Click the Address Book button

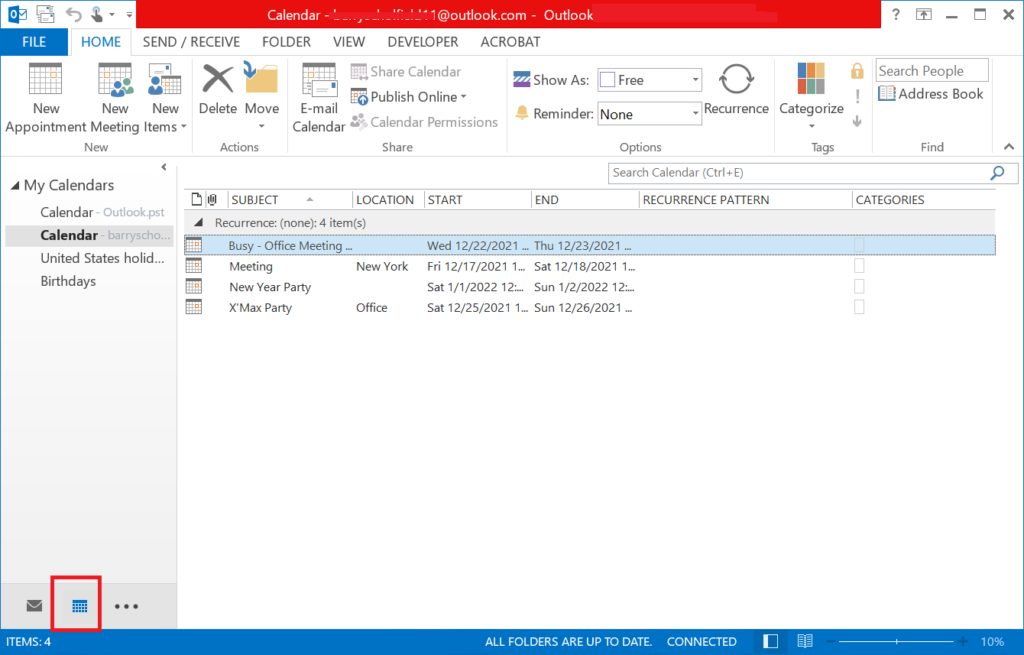931,94
